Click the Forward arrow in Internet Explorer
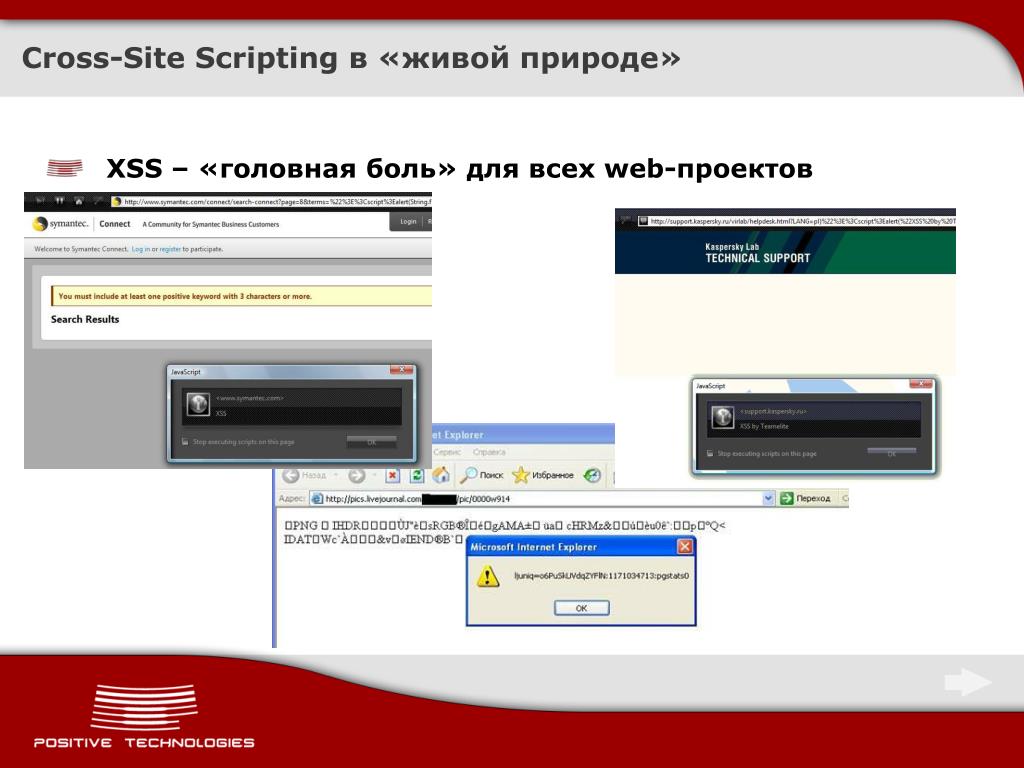 pos(357,475)
